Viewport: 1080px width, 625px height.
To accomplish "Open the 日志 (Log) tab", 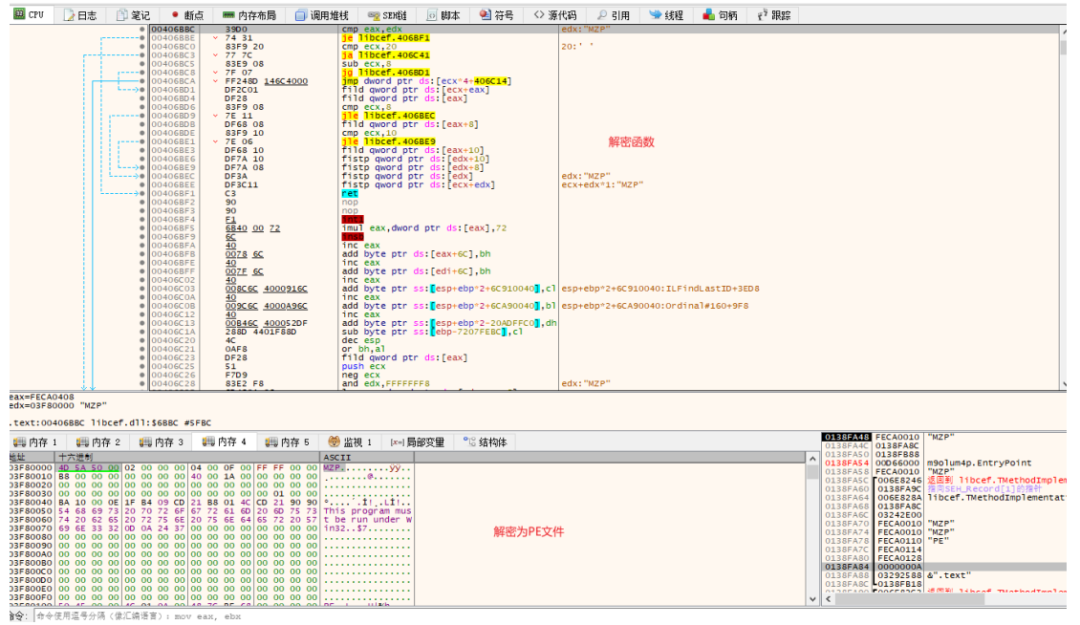I will click(80, 15).
